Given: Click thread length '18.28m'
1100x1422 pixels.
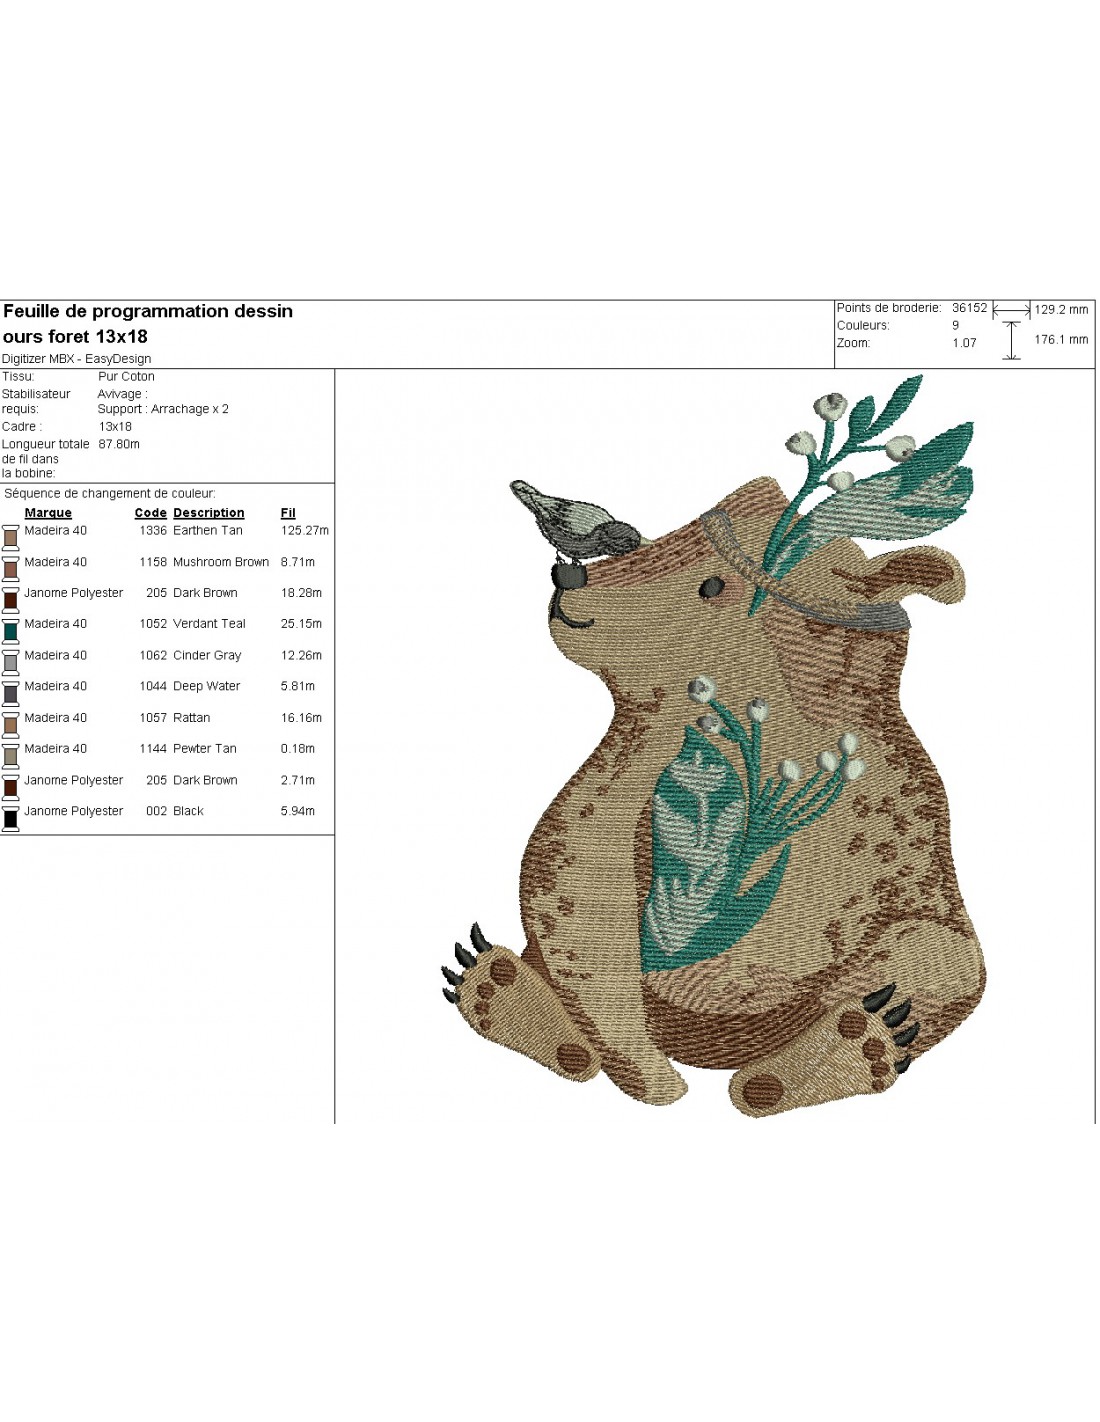Looking at the screenshot, I should click(301, 593).
